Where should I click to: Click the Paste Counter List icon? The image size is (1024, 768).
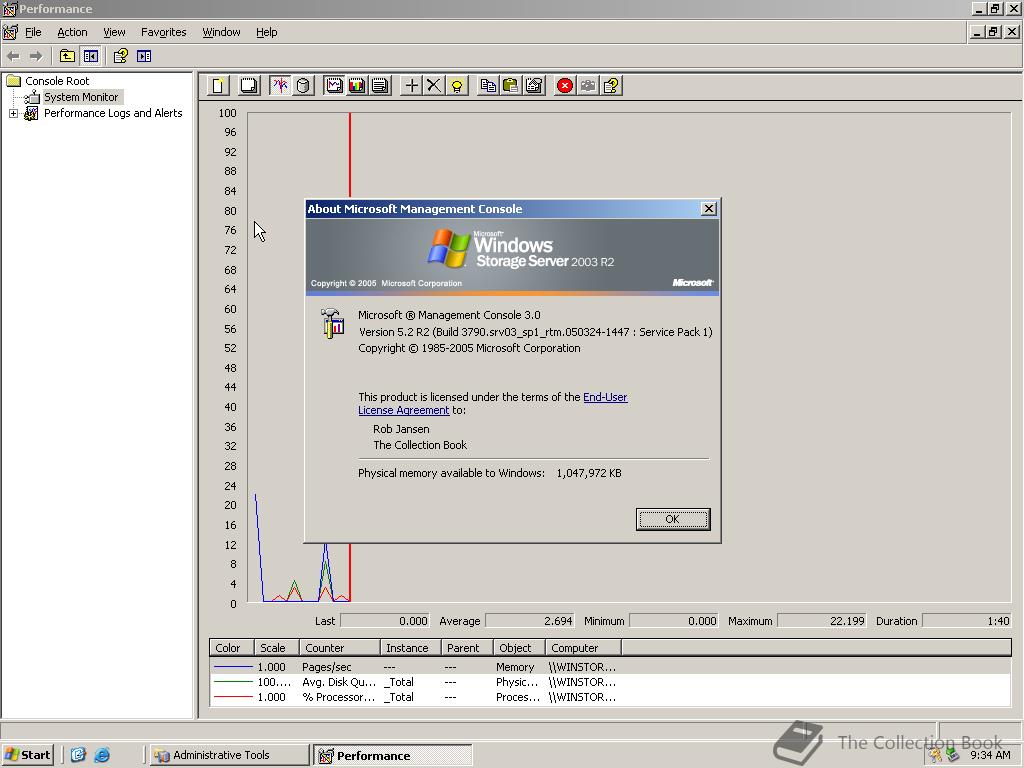point(511,86)
